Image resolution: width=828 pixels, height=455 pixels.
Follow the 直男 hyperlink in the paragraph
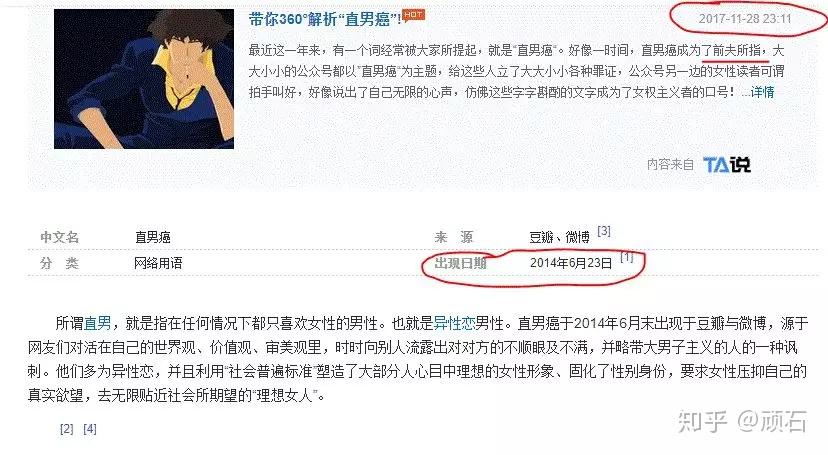point(98,323)
